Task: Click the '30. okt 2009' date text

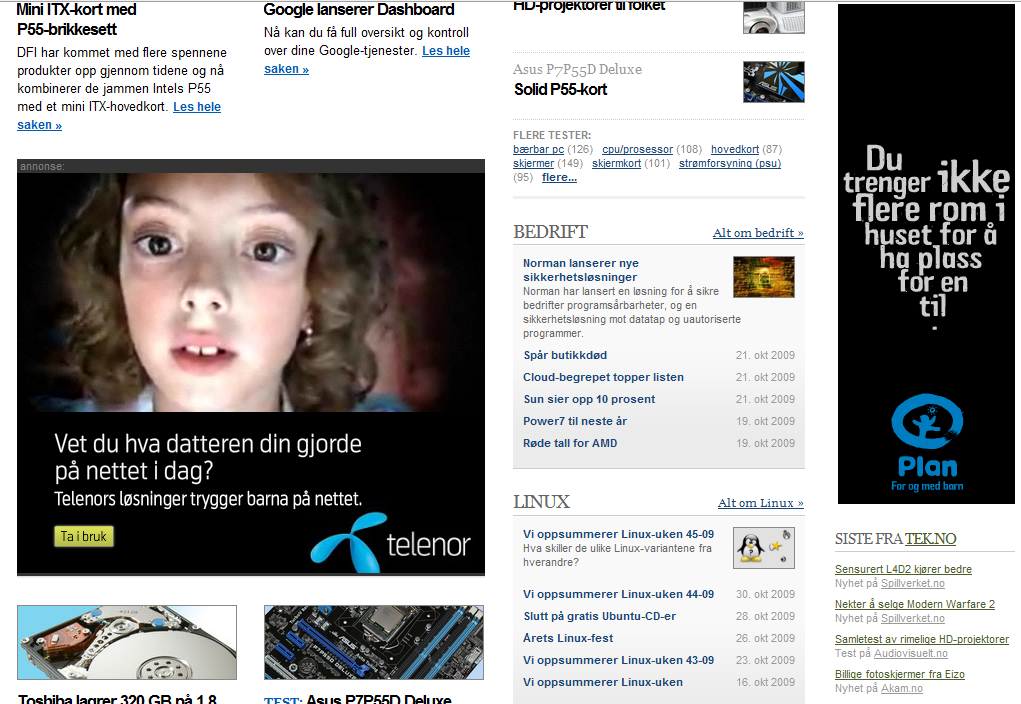Action: [x=765, y=595]
